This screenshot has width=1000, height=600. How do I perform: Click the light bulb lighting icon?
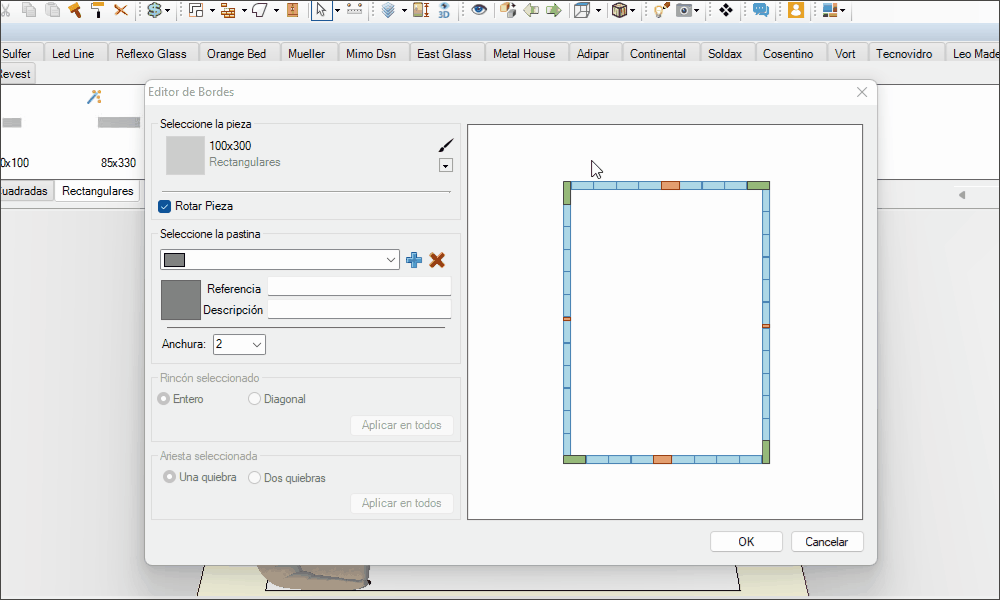(x=661, y=10)
